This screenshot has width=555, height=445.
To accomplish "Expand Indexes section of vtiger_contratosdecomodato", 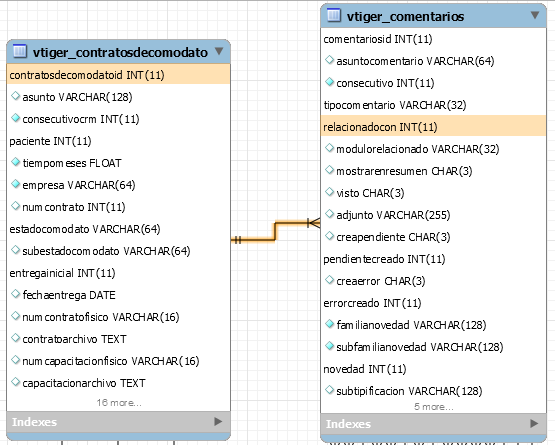I will tap(218, 422).
